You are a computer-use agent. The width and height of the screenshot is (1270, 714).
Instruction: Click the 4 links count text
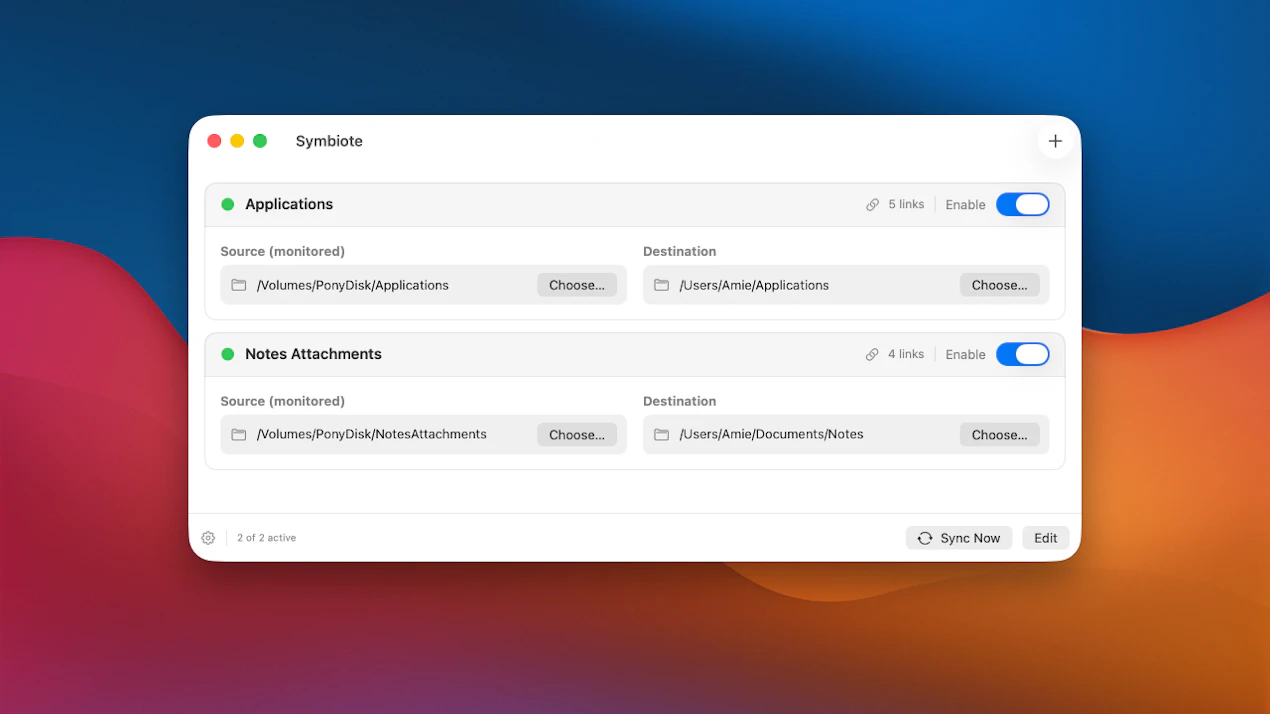tap(906, 354)
